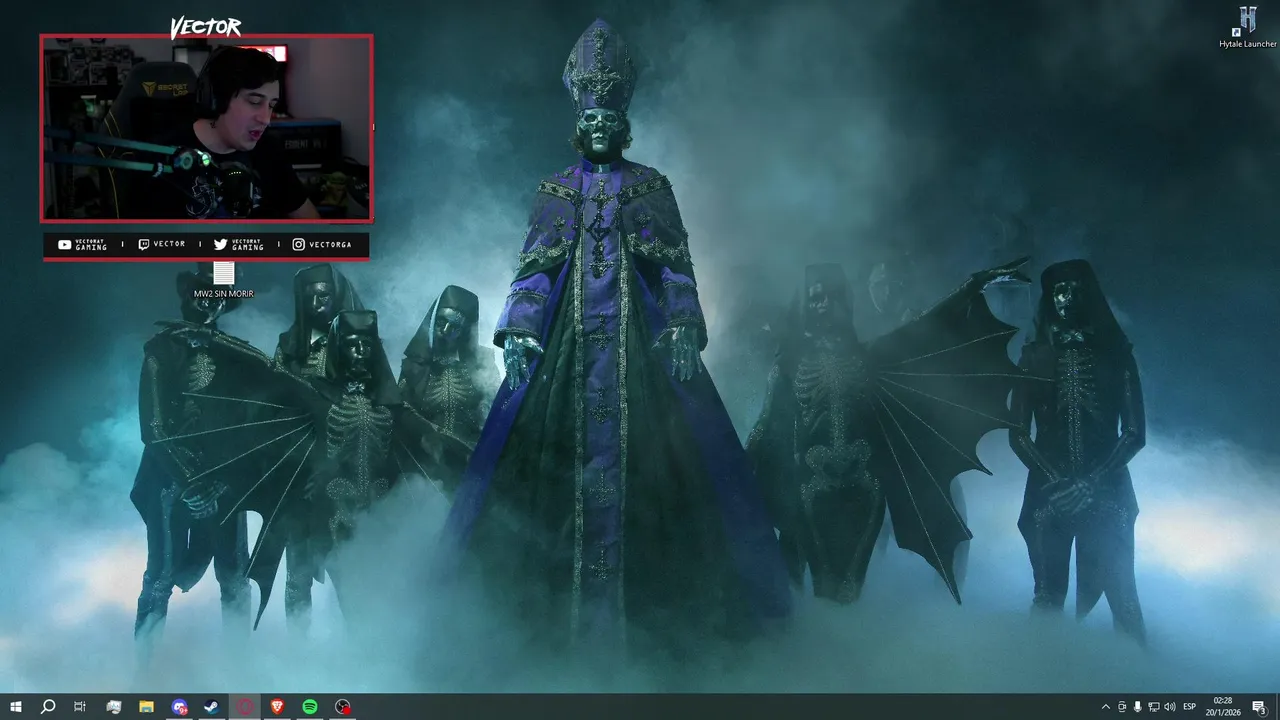
Task: Open Steam from the taskbar
Action: pyautogui.click(x=212, y=707)
